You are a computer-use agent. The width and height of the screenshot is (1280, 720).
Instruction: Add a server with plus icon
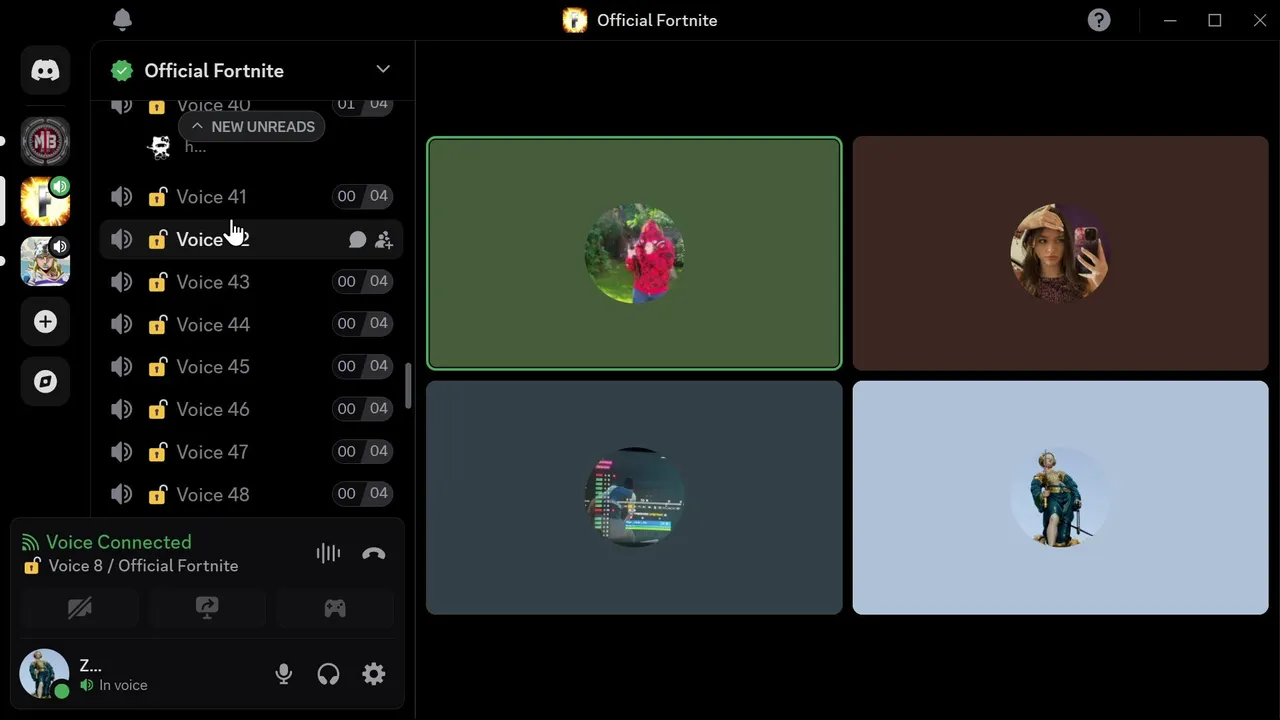pyautogui.click(x=45, y=321)
